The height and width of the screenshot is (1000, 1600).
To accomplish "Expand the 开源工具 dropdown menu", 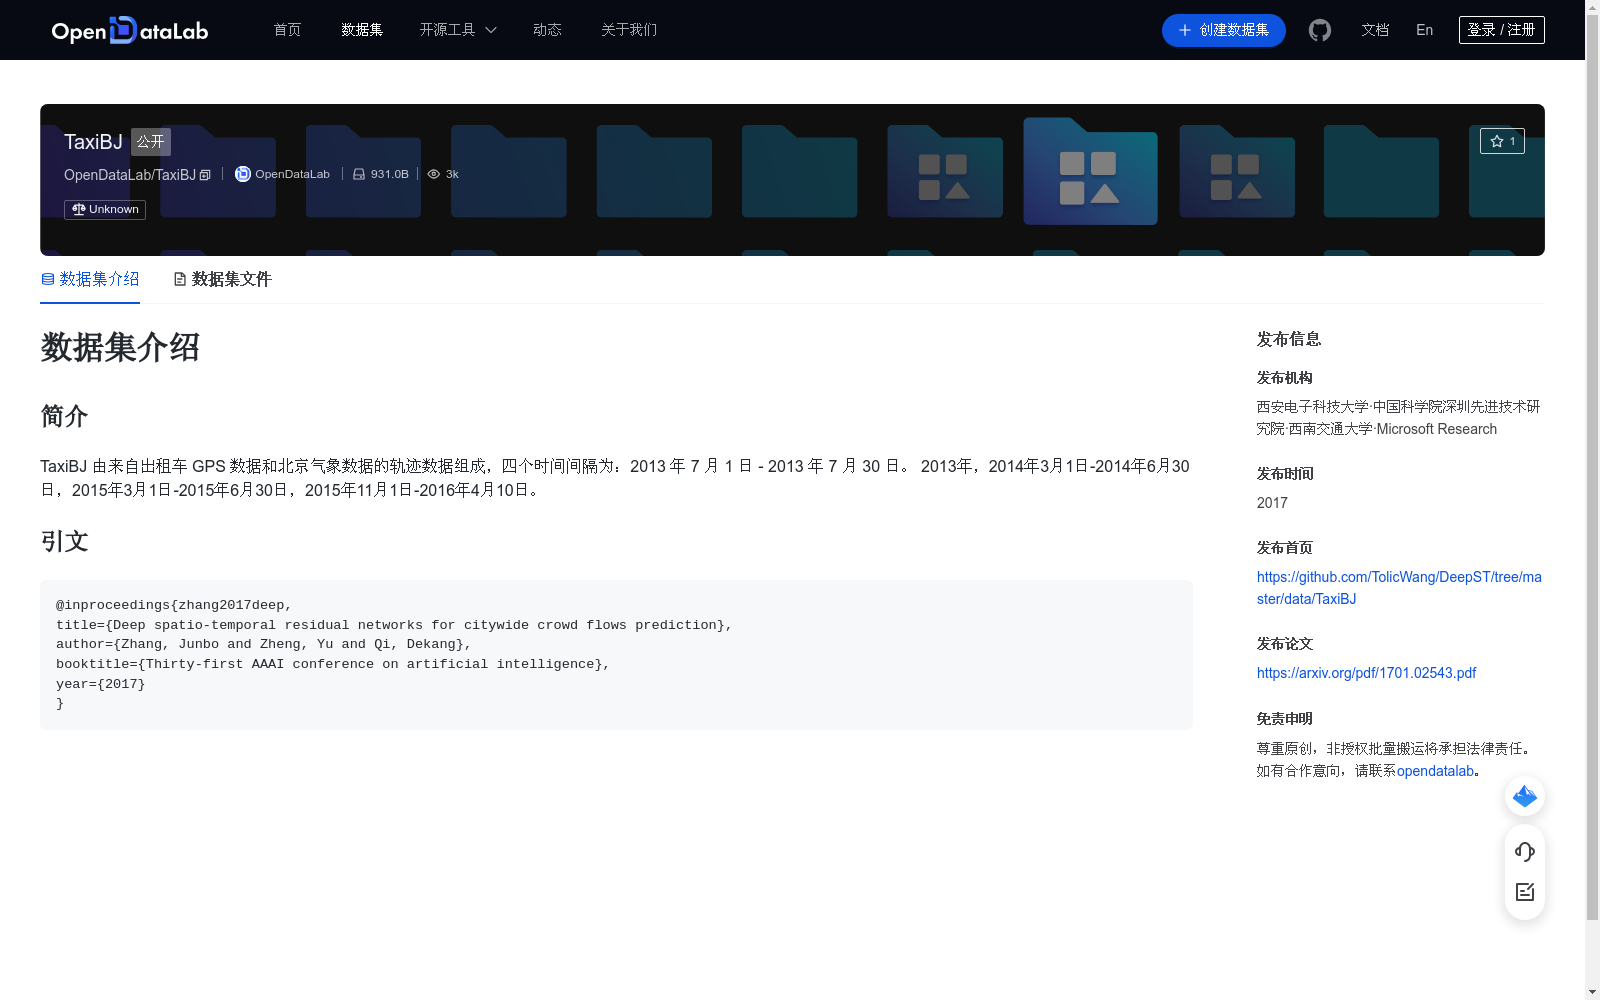I will (457, 30).
